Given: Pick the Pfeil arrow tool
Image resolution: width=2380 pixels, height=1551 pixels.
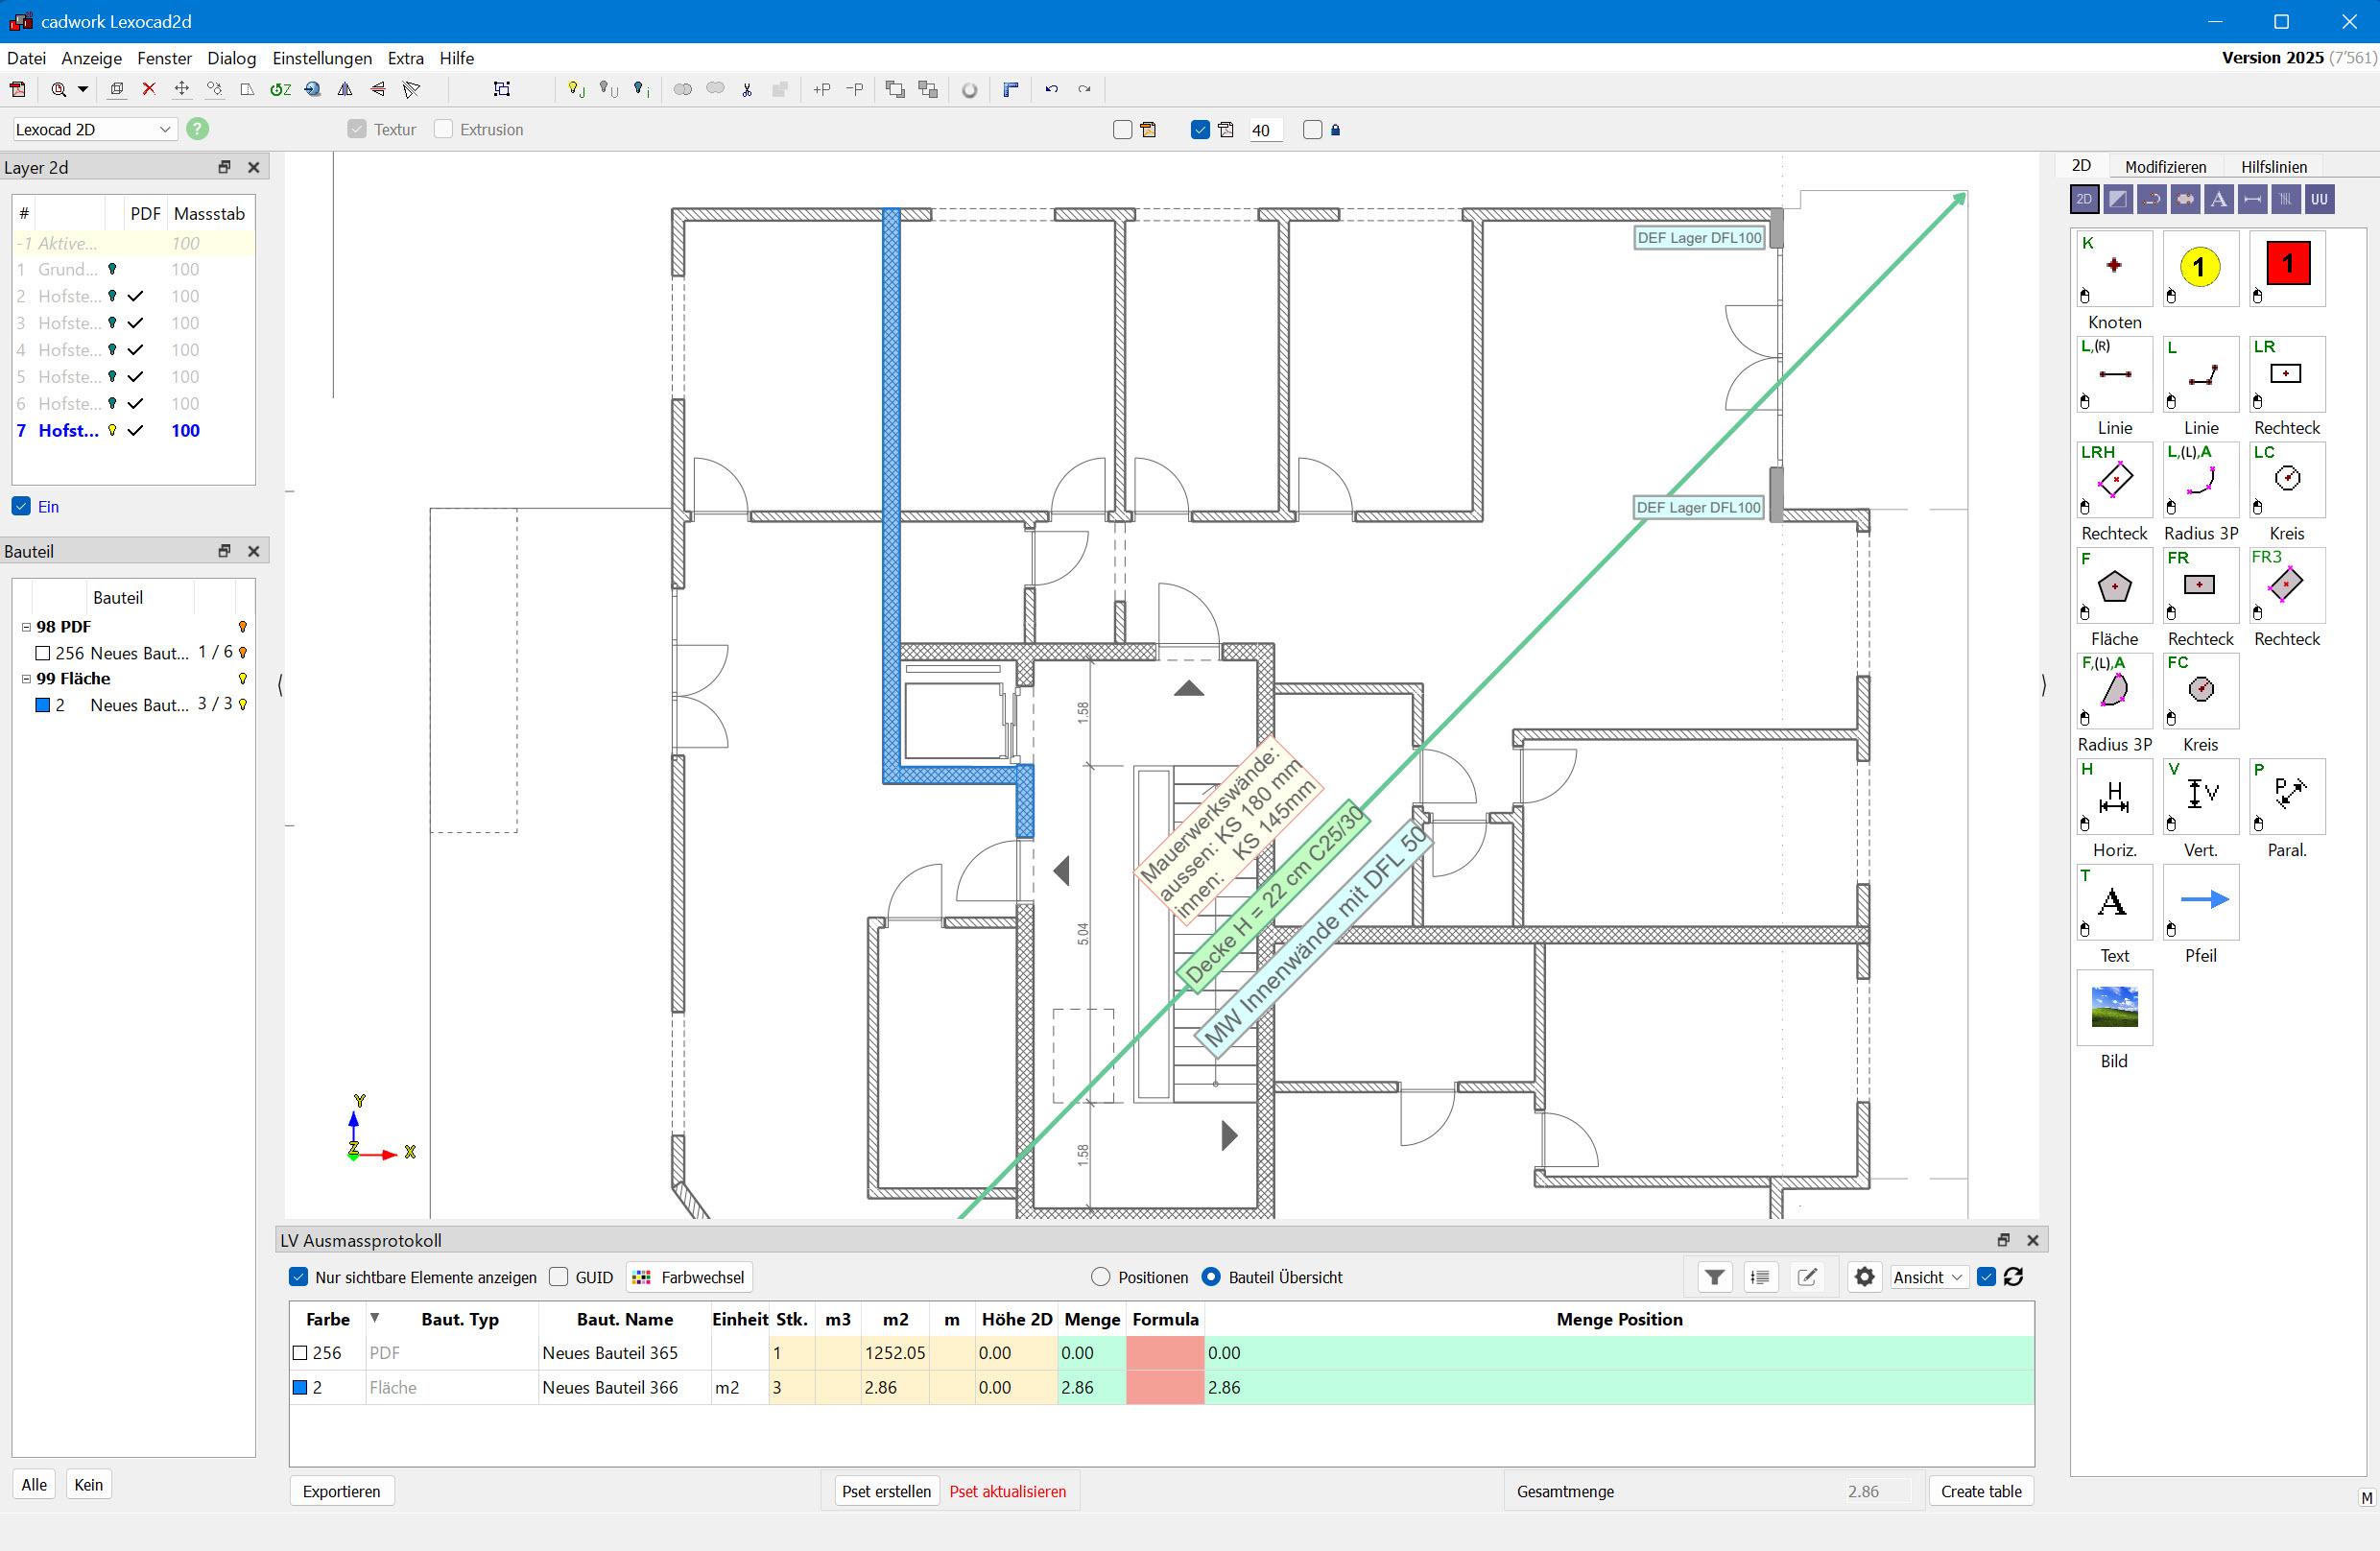Looking at the screenshot, I should [2200, 901].
